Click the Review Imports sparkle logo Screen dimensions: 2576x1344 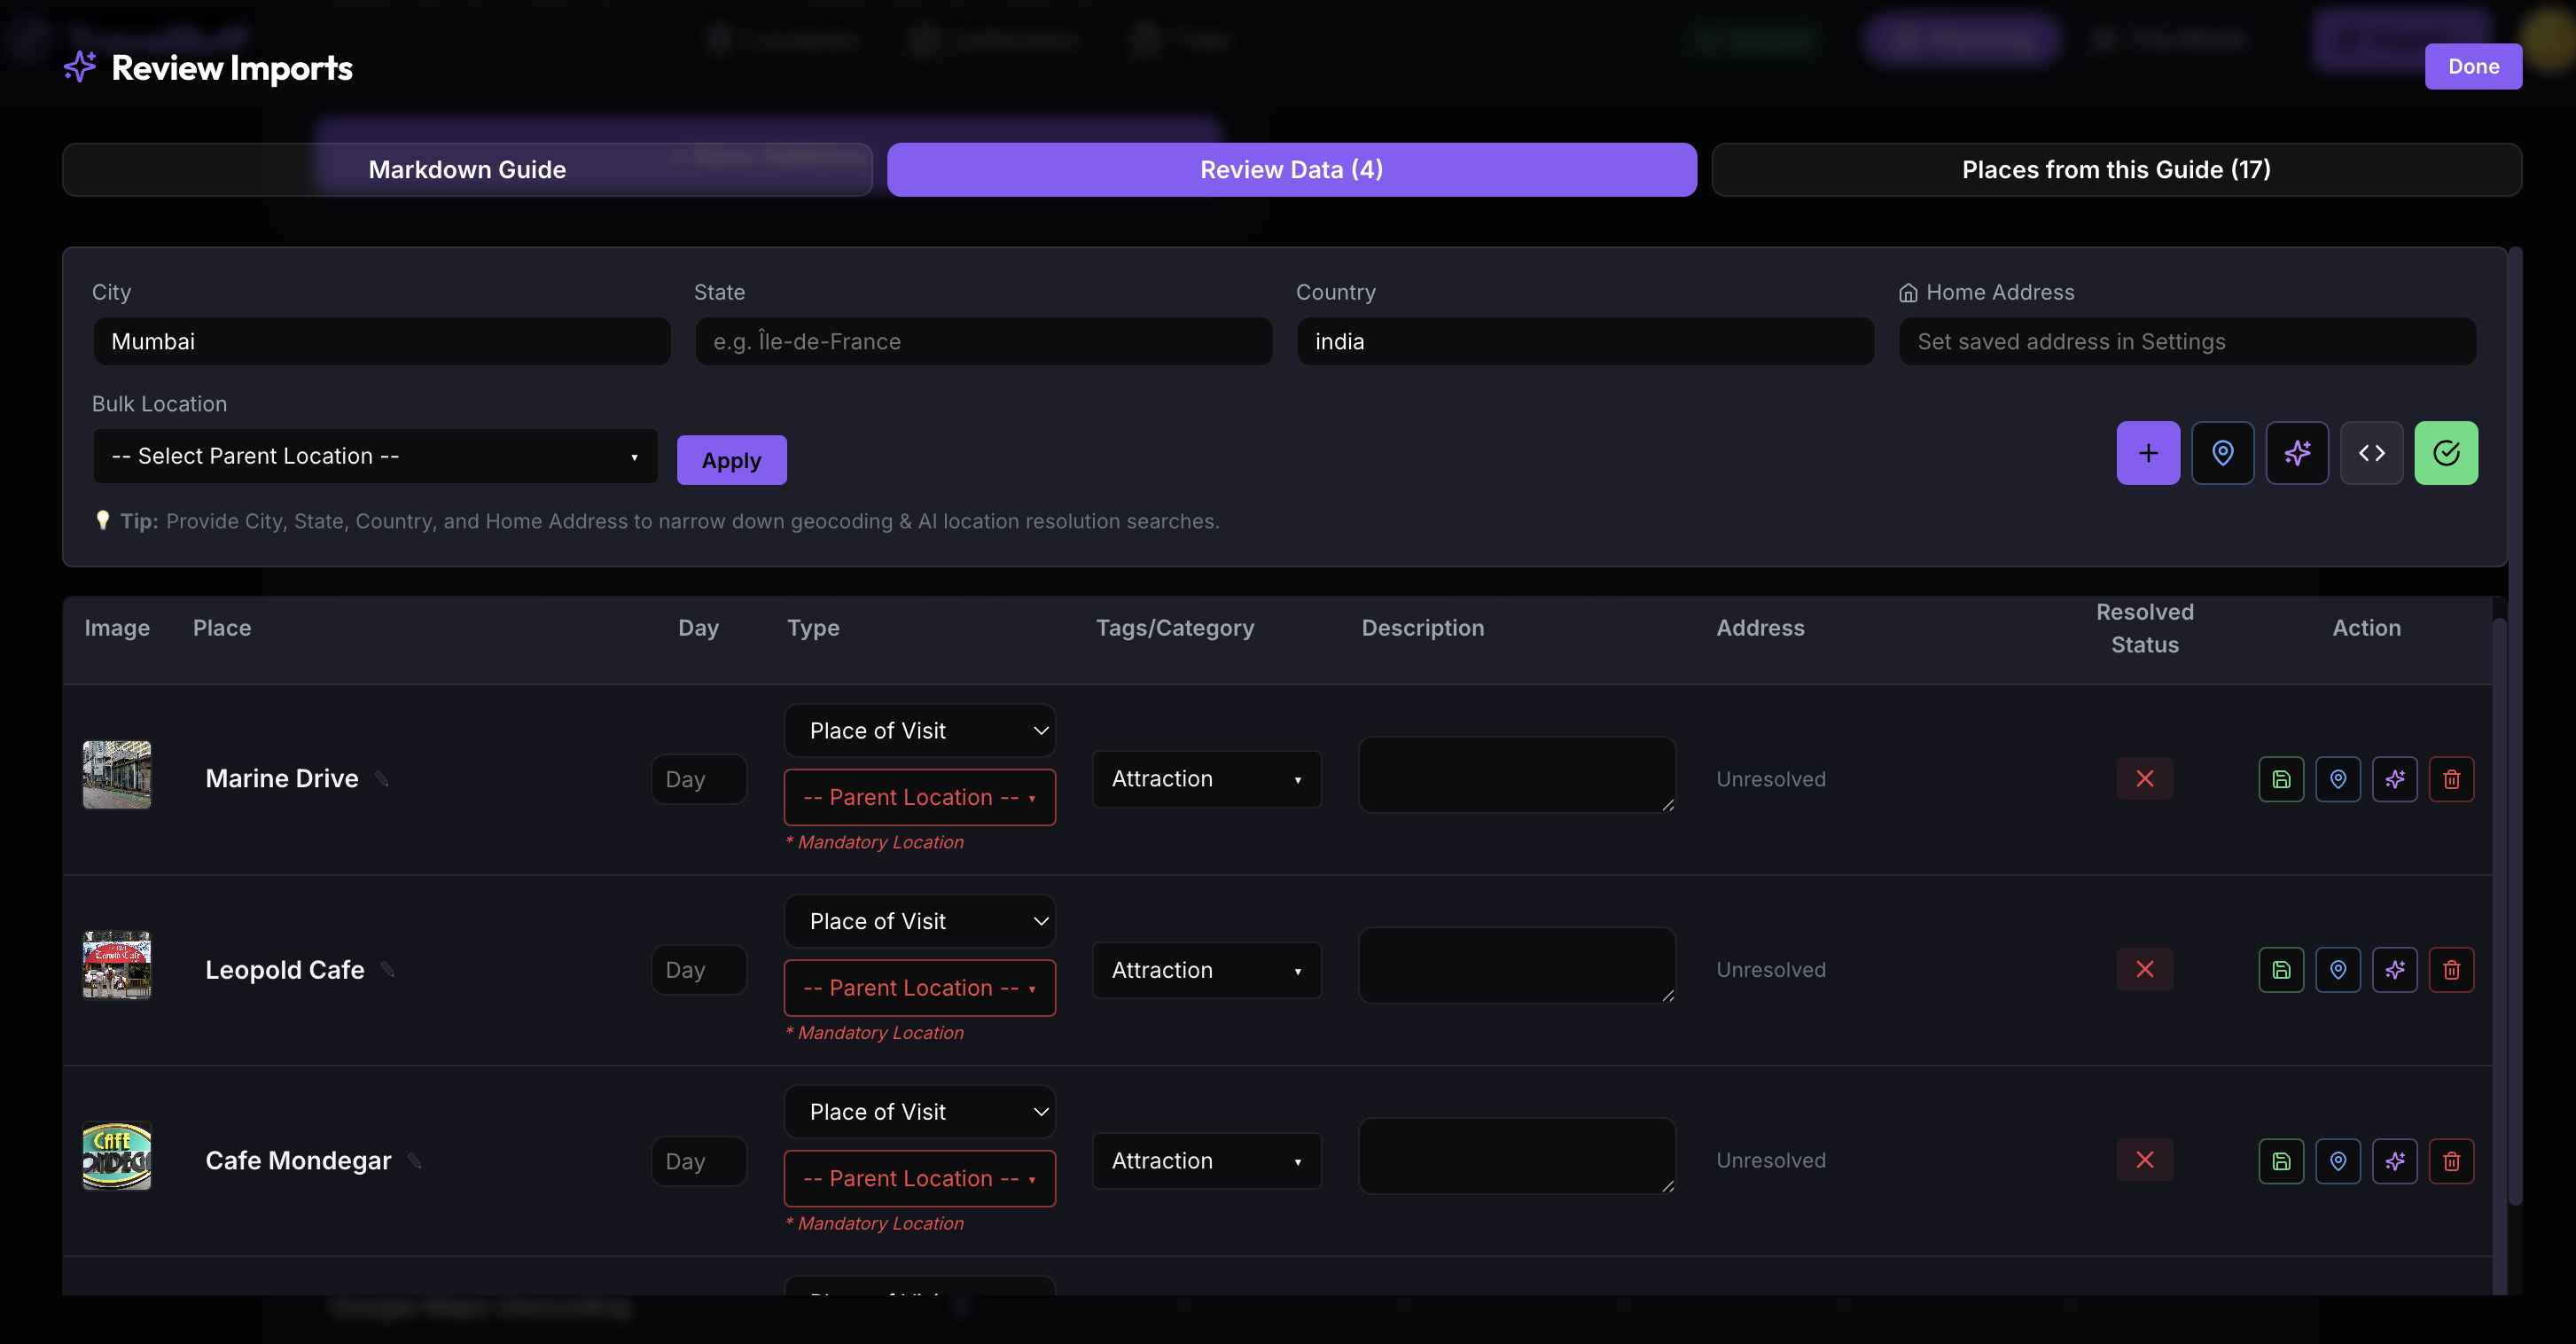[x=80, y=67]
